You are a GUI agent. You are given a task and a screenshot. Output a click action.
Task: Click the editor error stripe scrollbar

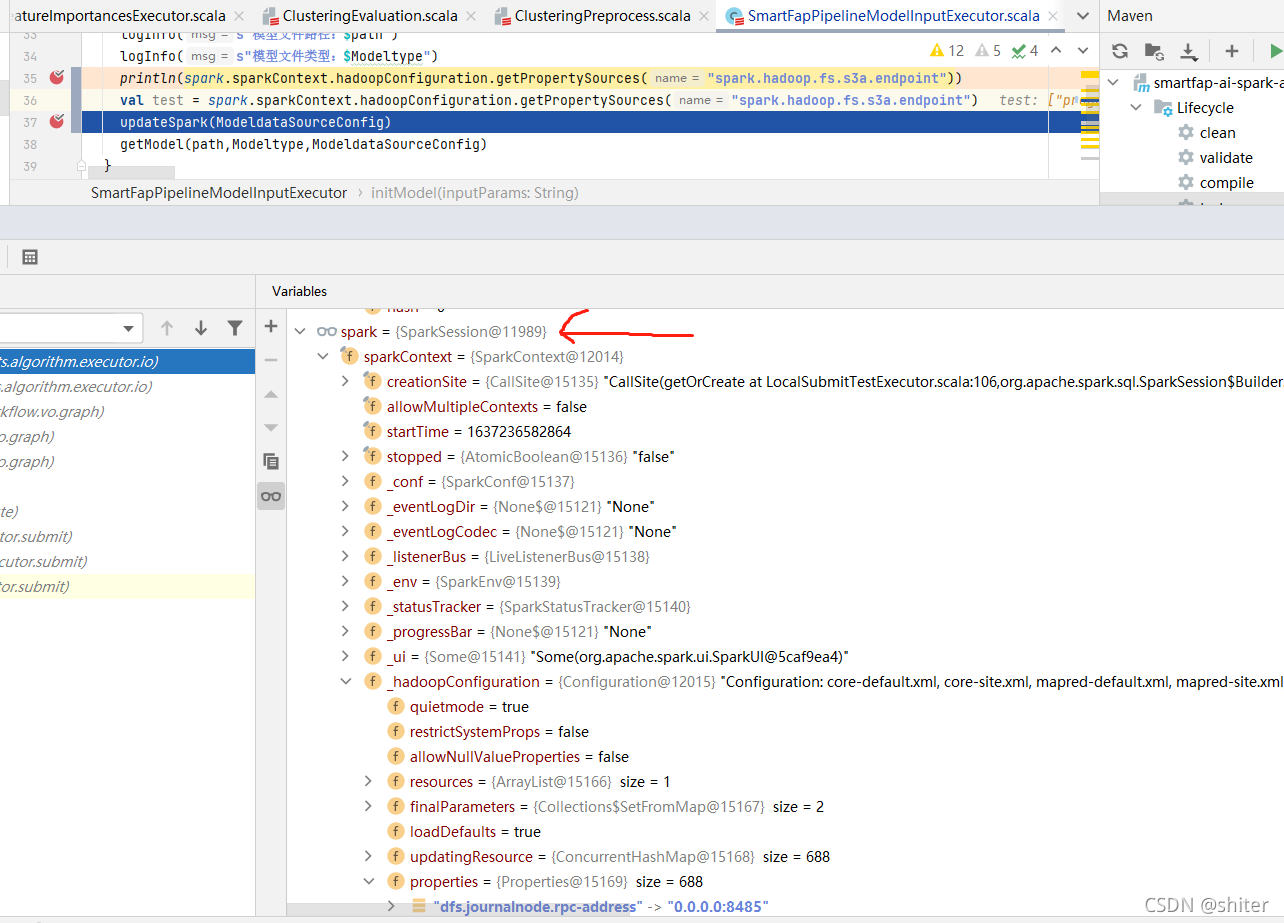(x=1090, y=120)
